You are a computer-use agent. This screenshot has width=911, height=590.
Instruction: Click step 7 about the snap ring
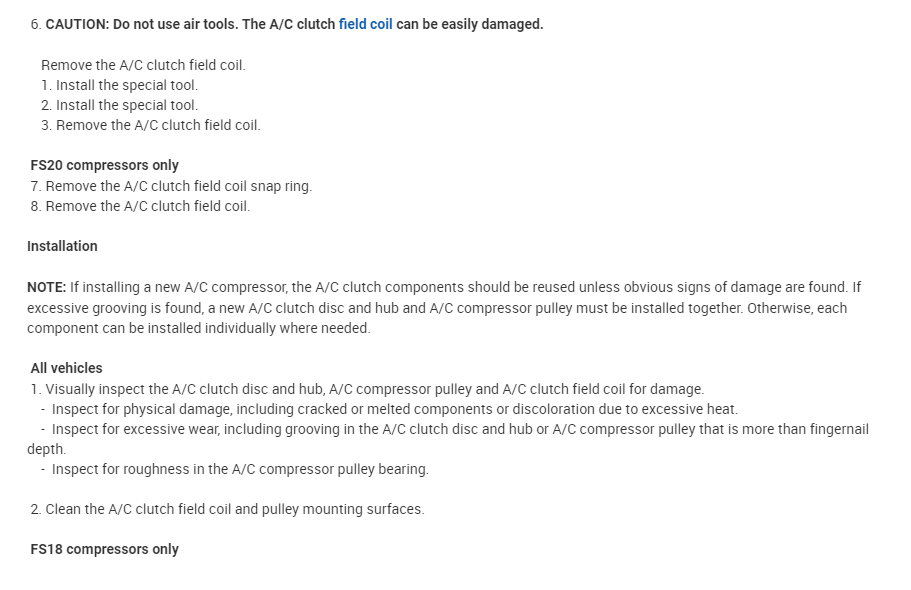(x=171, y=186)
